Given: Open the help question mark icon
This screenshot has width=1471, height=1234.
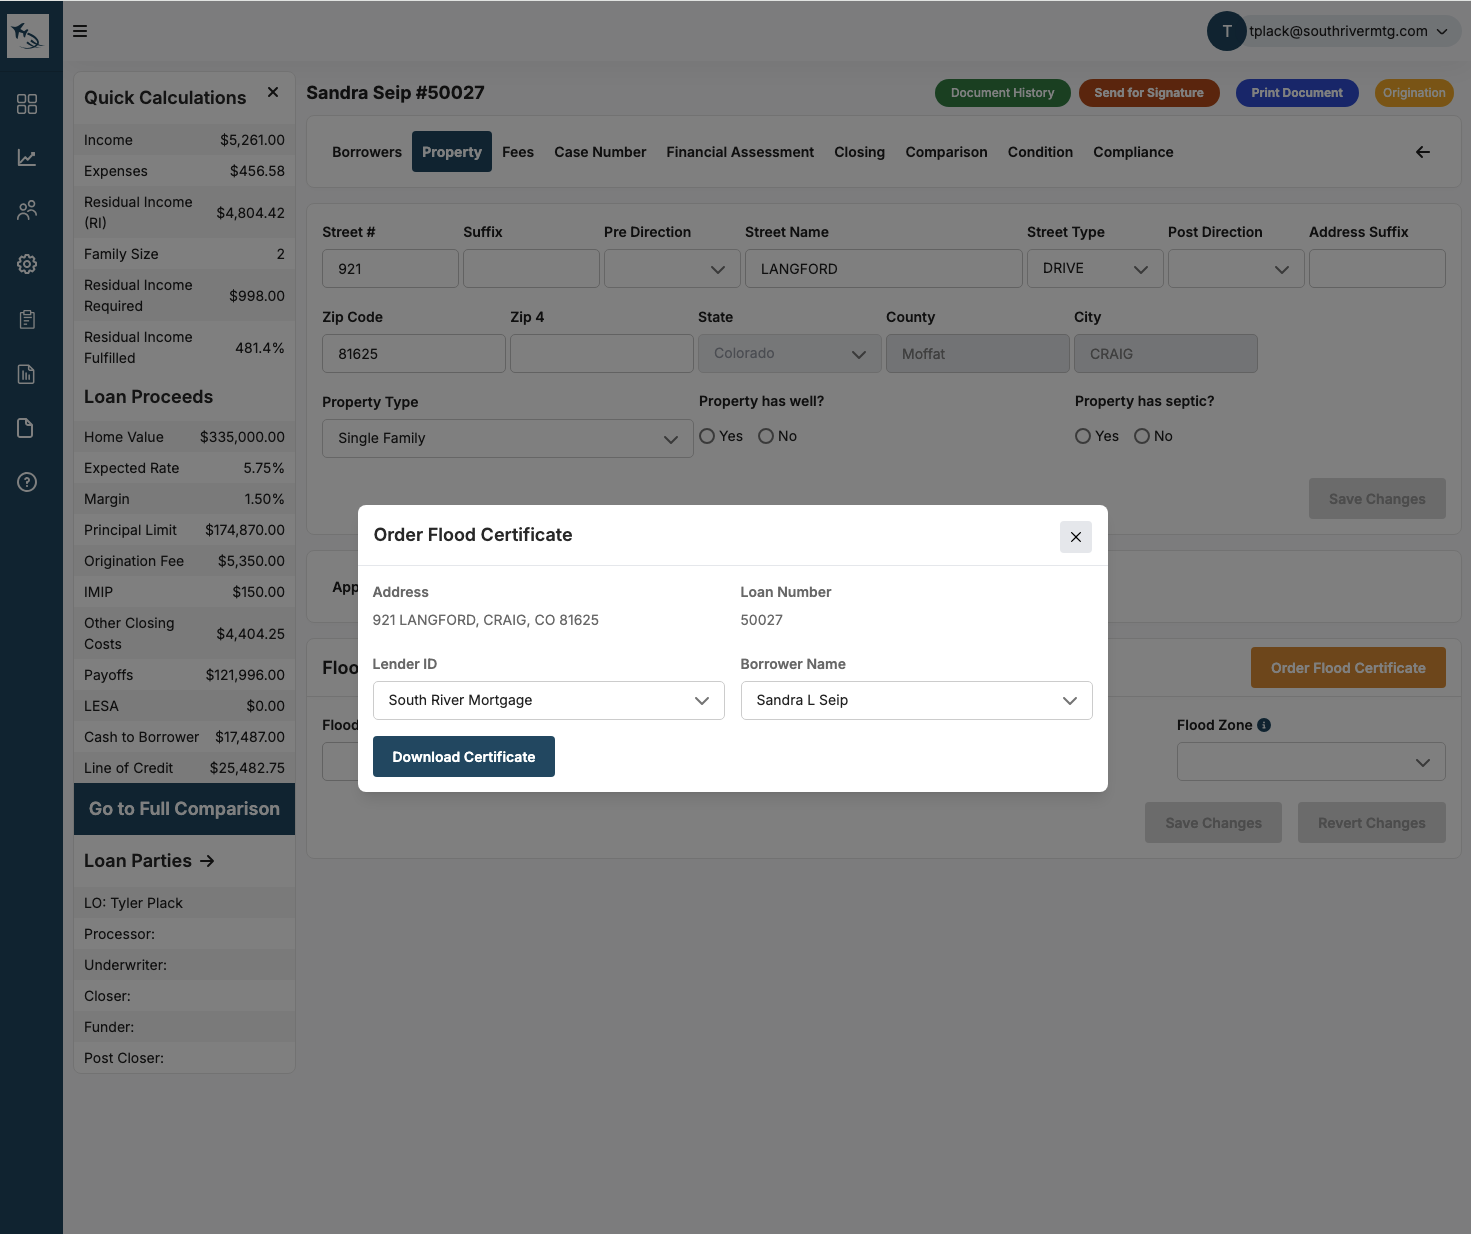Looking at the screenshot, I should click(x=27, y=482).
